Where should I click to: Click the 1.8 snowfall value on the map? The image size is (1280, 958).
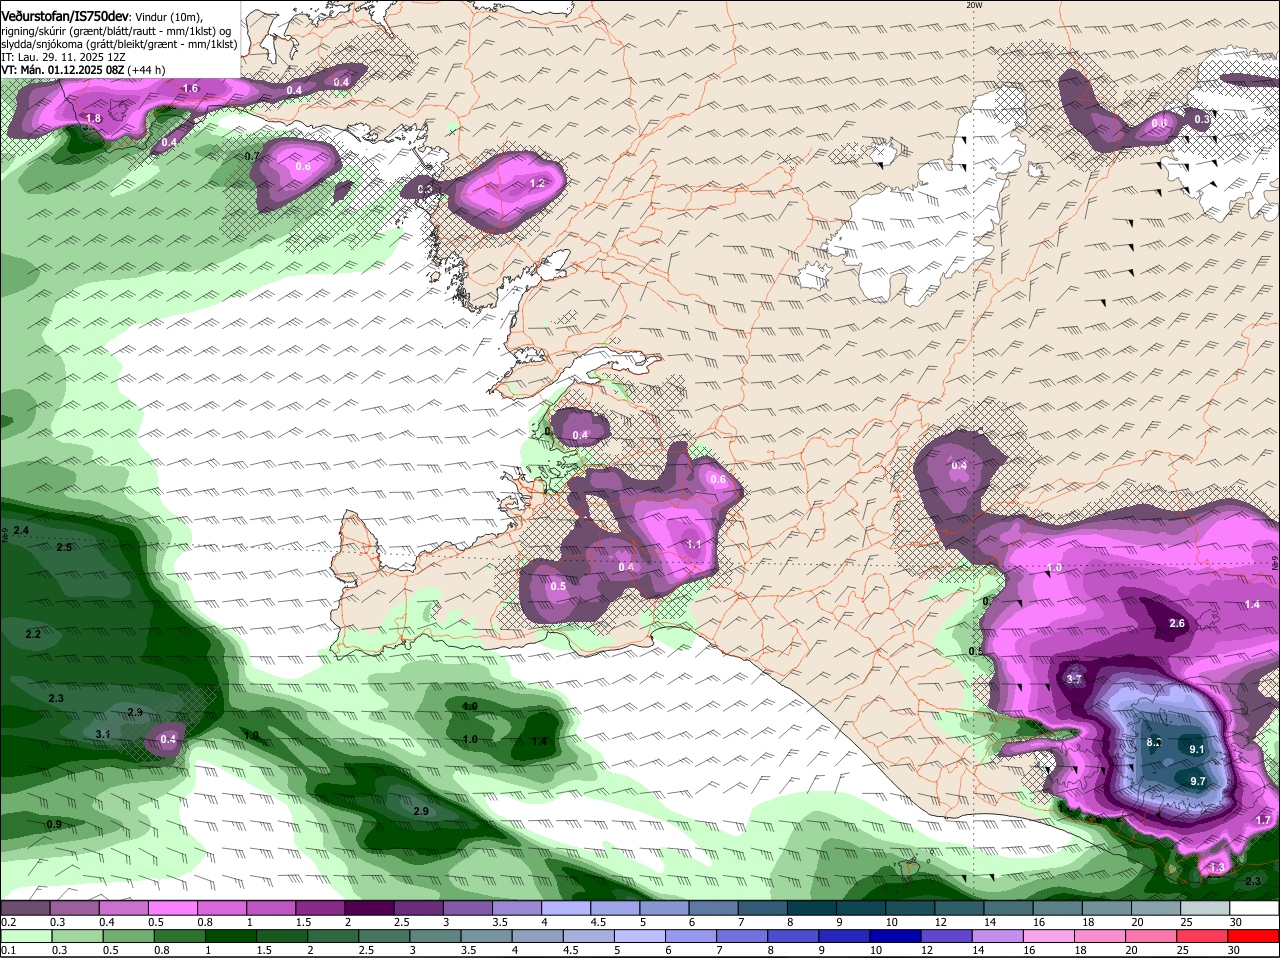click(x=93, y=119)
